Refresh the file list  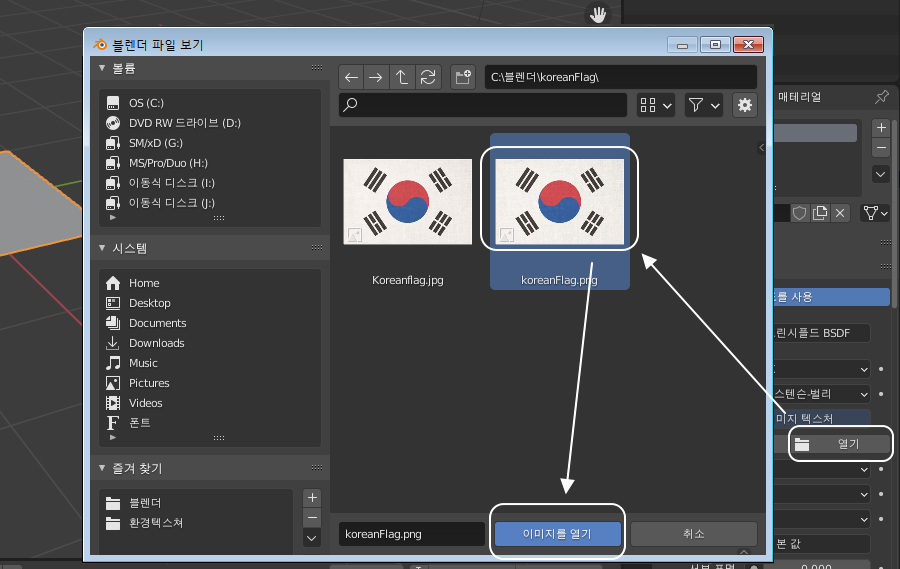(x=428, y=77)
